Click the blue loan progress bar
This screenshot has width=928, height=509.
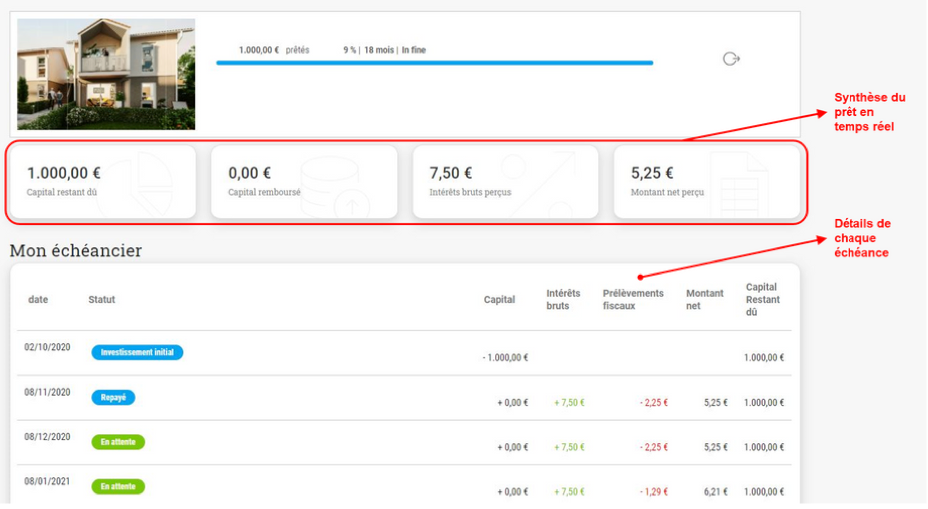coord(435,63)
